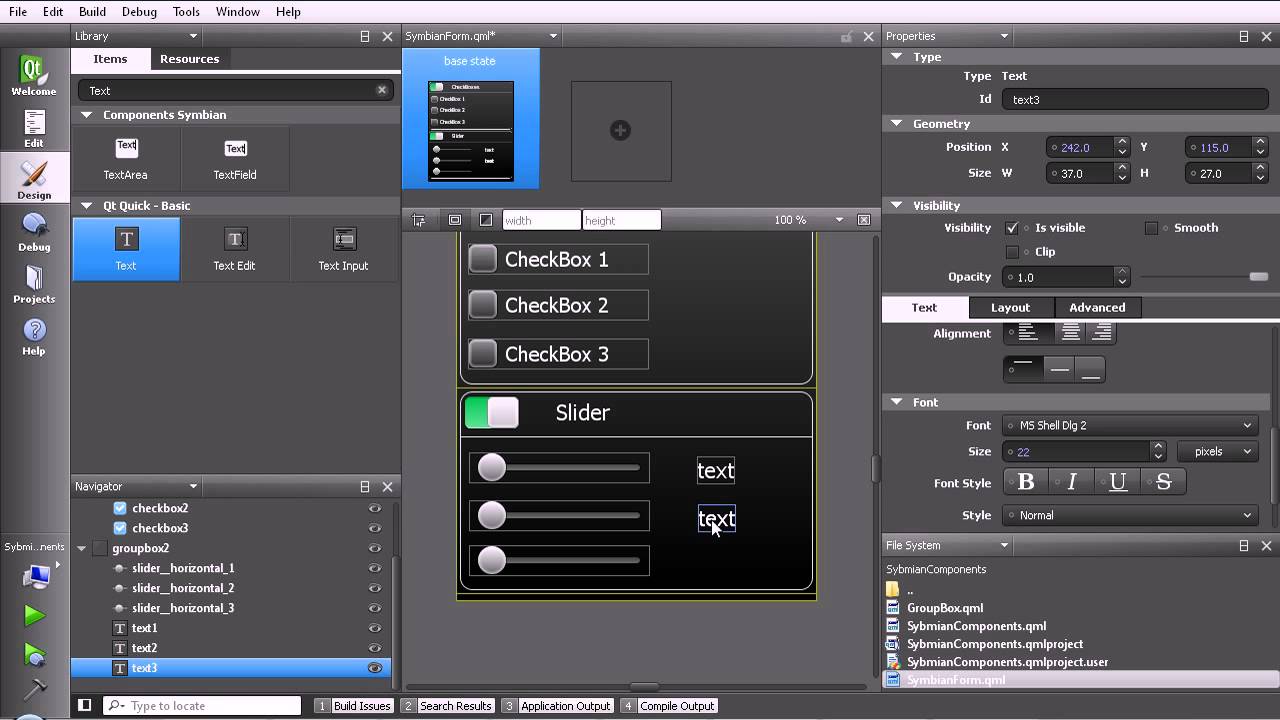Screen dimensions: 1280x720
Task: Open the build target selector monitor icon
Action: pos(36,576)
